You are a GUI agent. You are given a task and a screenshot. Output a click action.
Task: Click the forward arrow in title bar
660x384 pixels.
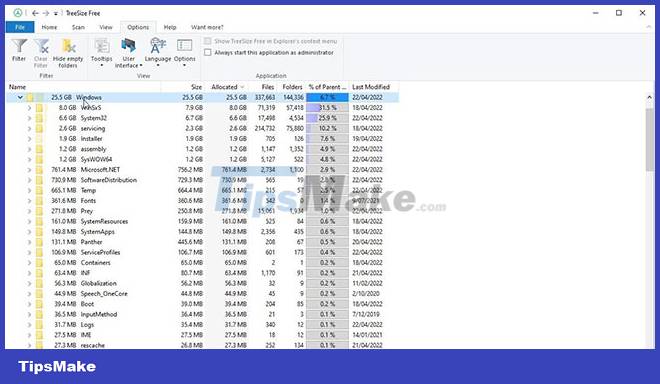pyautogui.click(x=46, y=13)
